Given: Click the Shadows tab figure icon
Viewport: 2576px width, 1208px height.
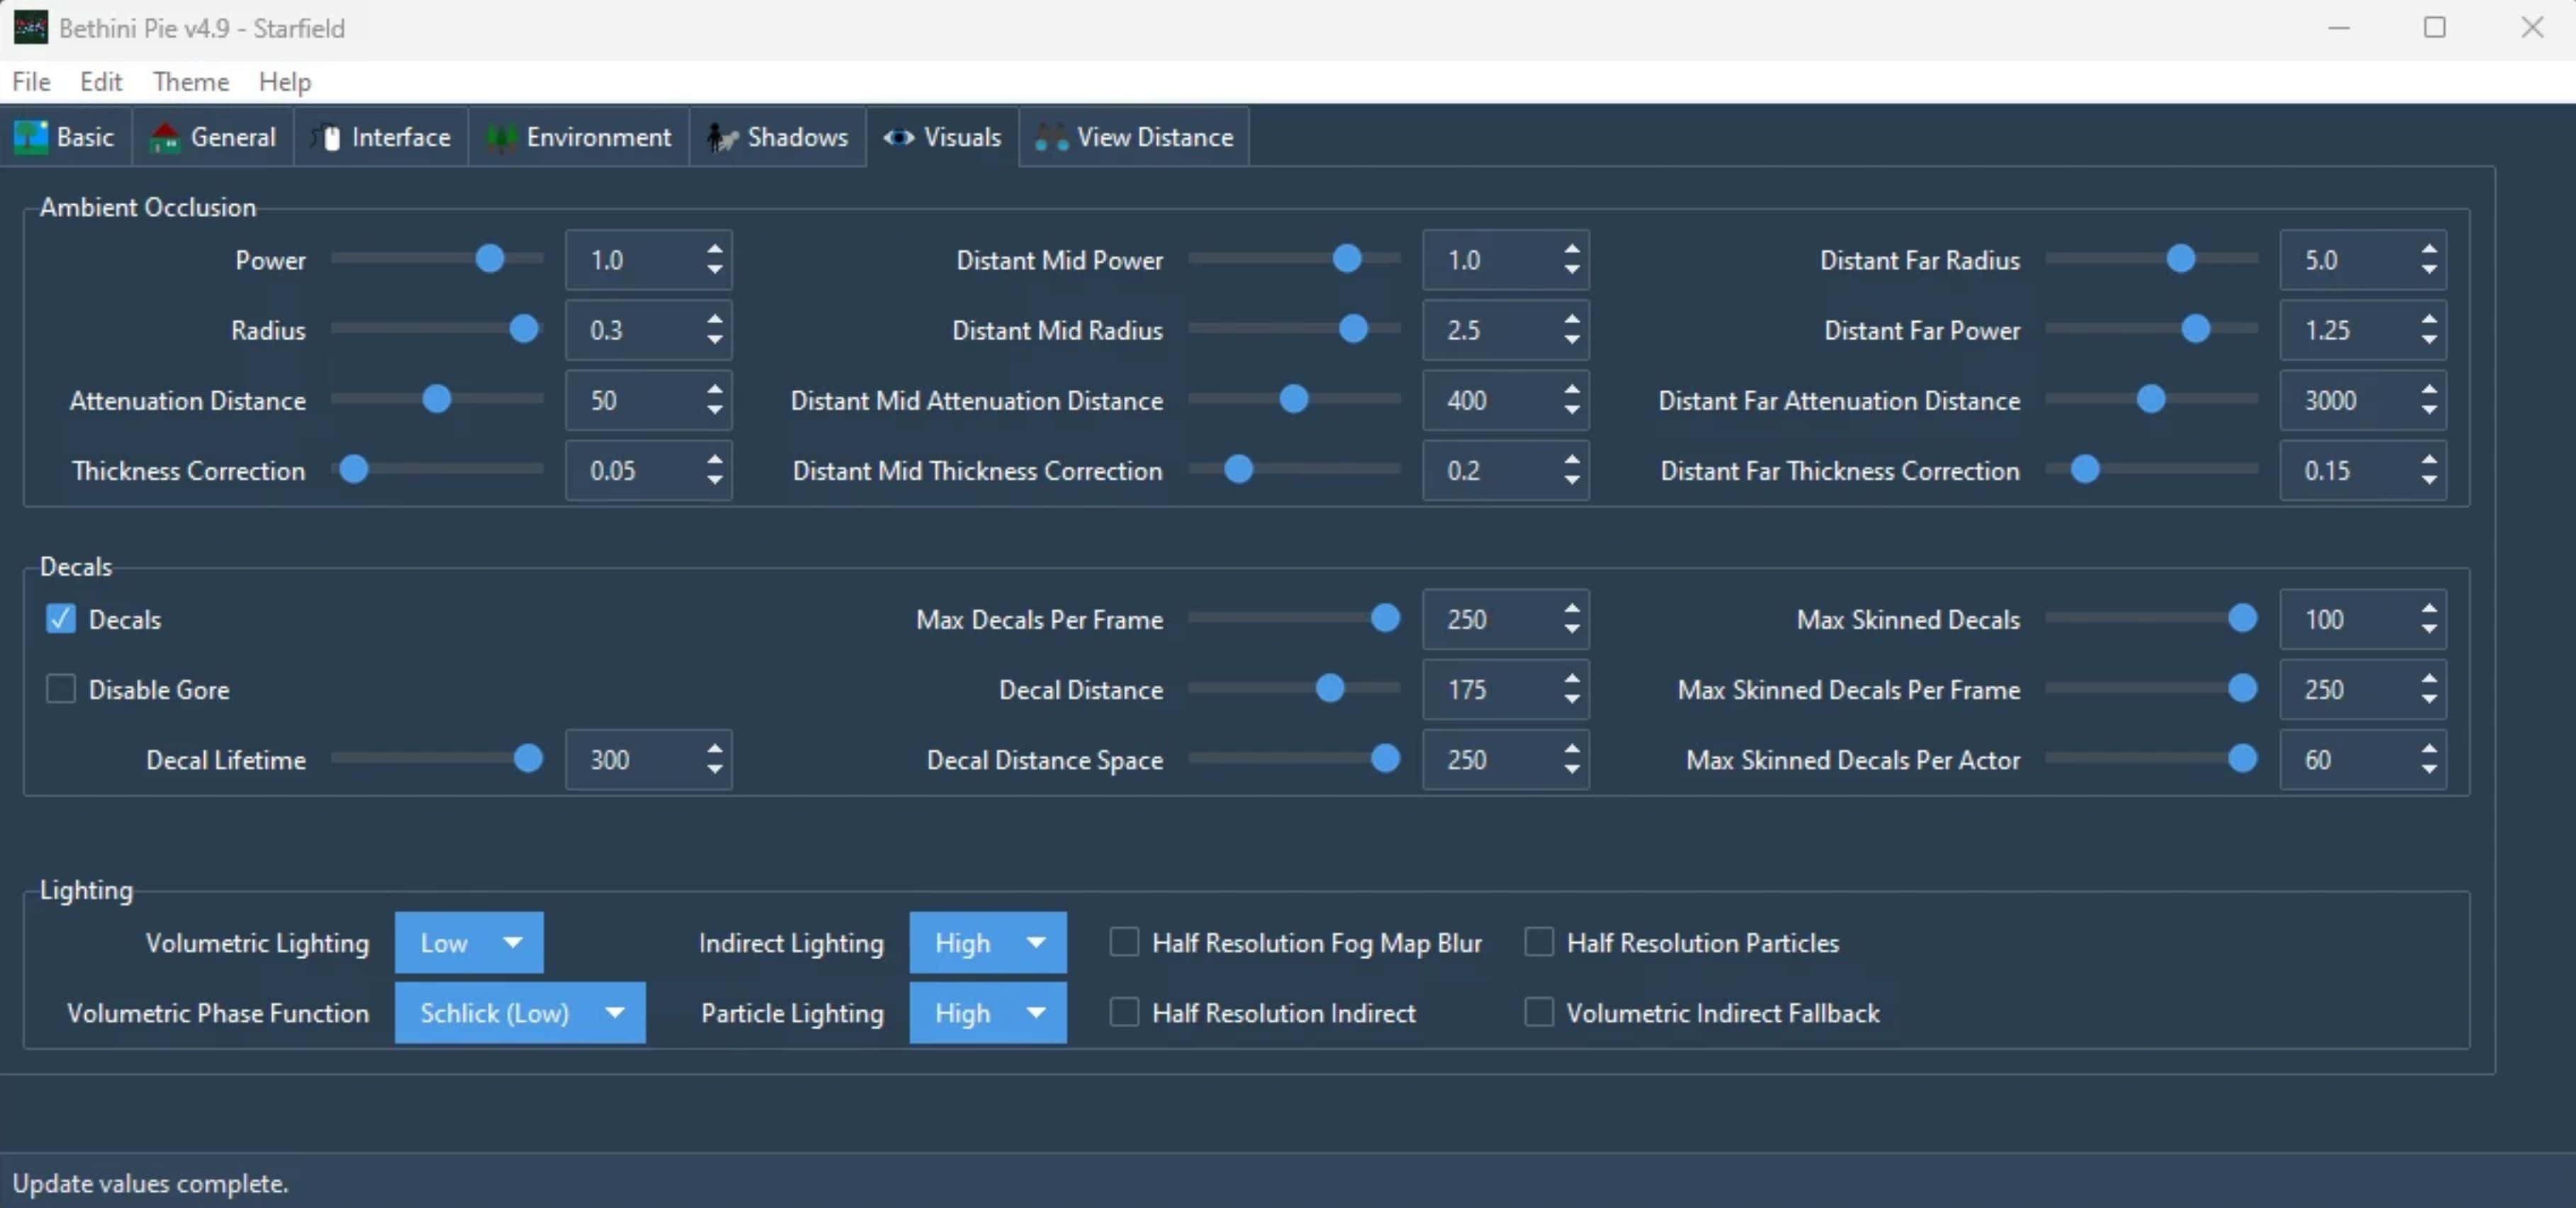Looking at the screenshot, I should 721,137.
